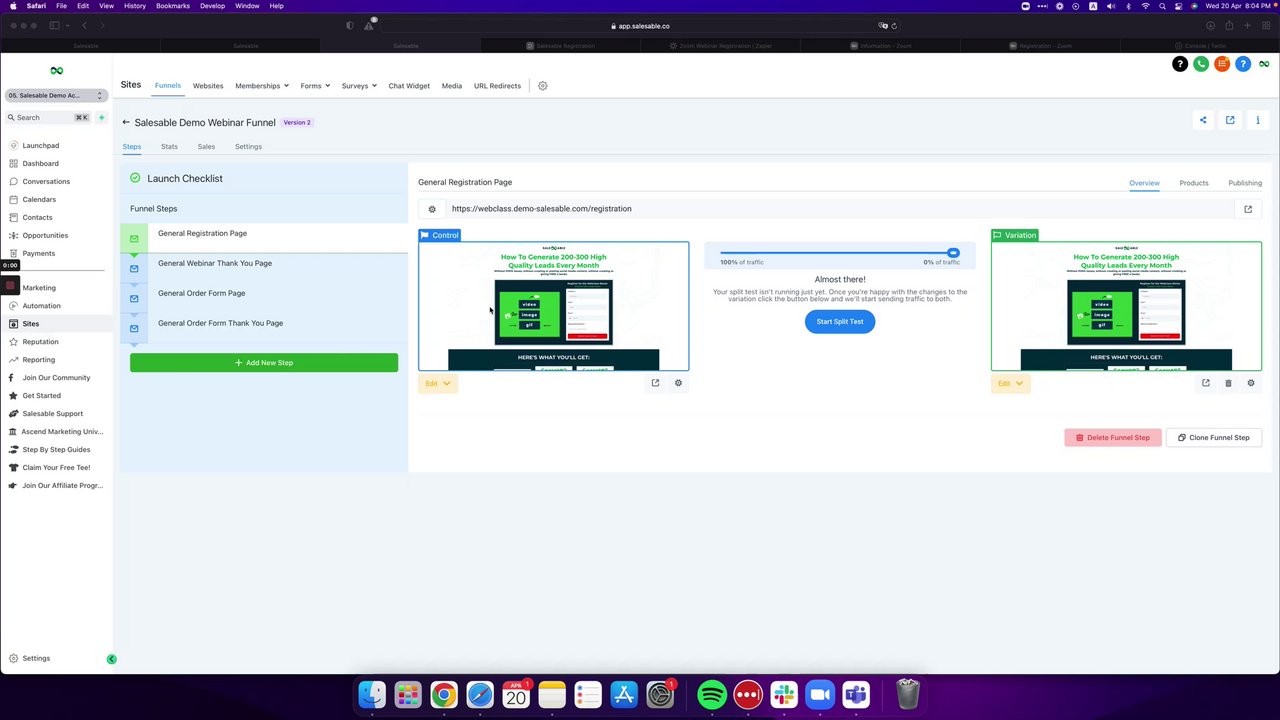This screenshot has height=720, width=1280.
Task: Click Clone Funnel Step button
Action: [1214, 438]
